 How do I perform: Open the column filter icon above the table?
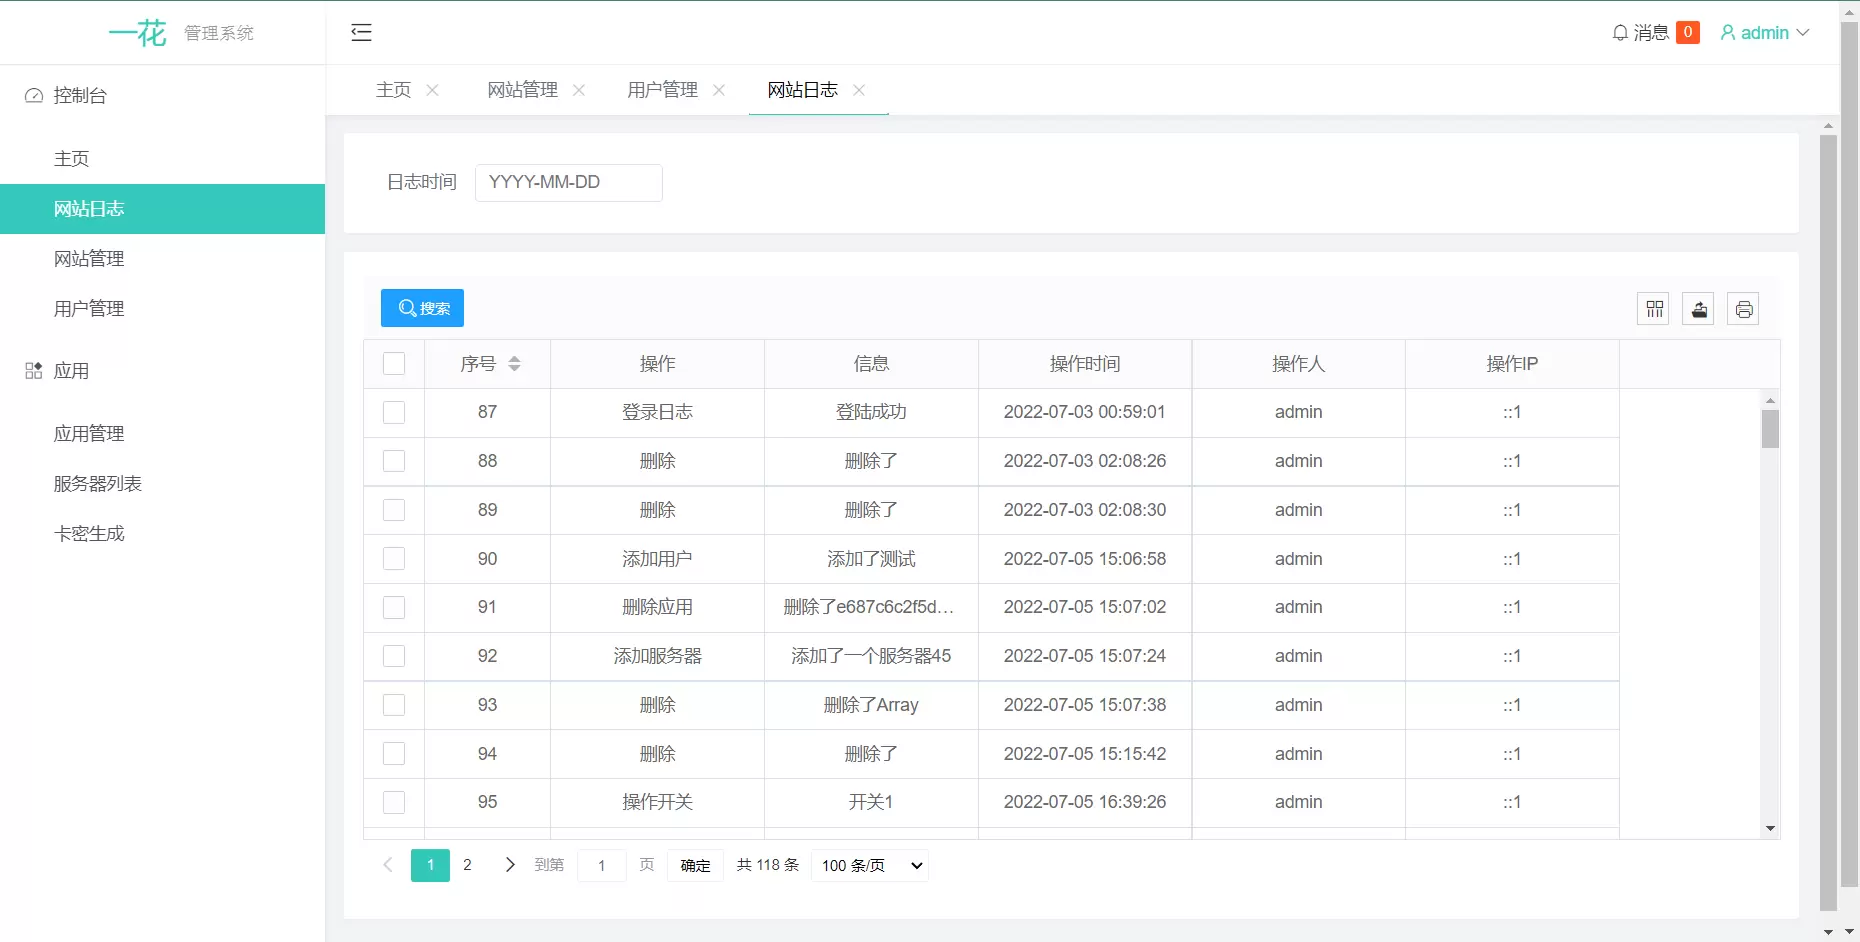tap(1652, 308)
